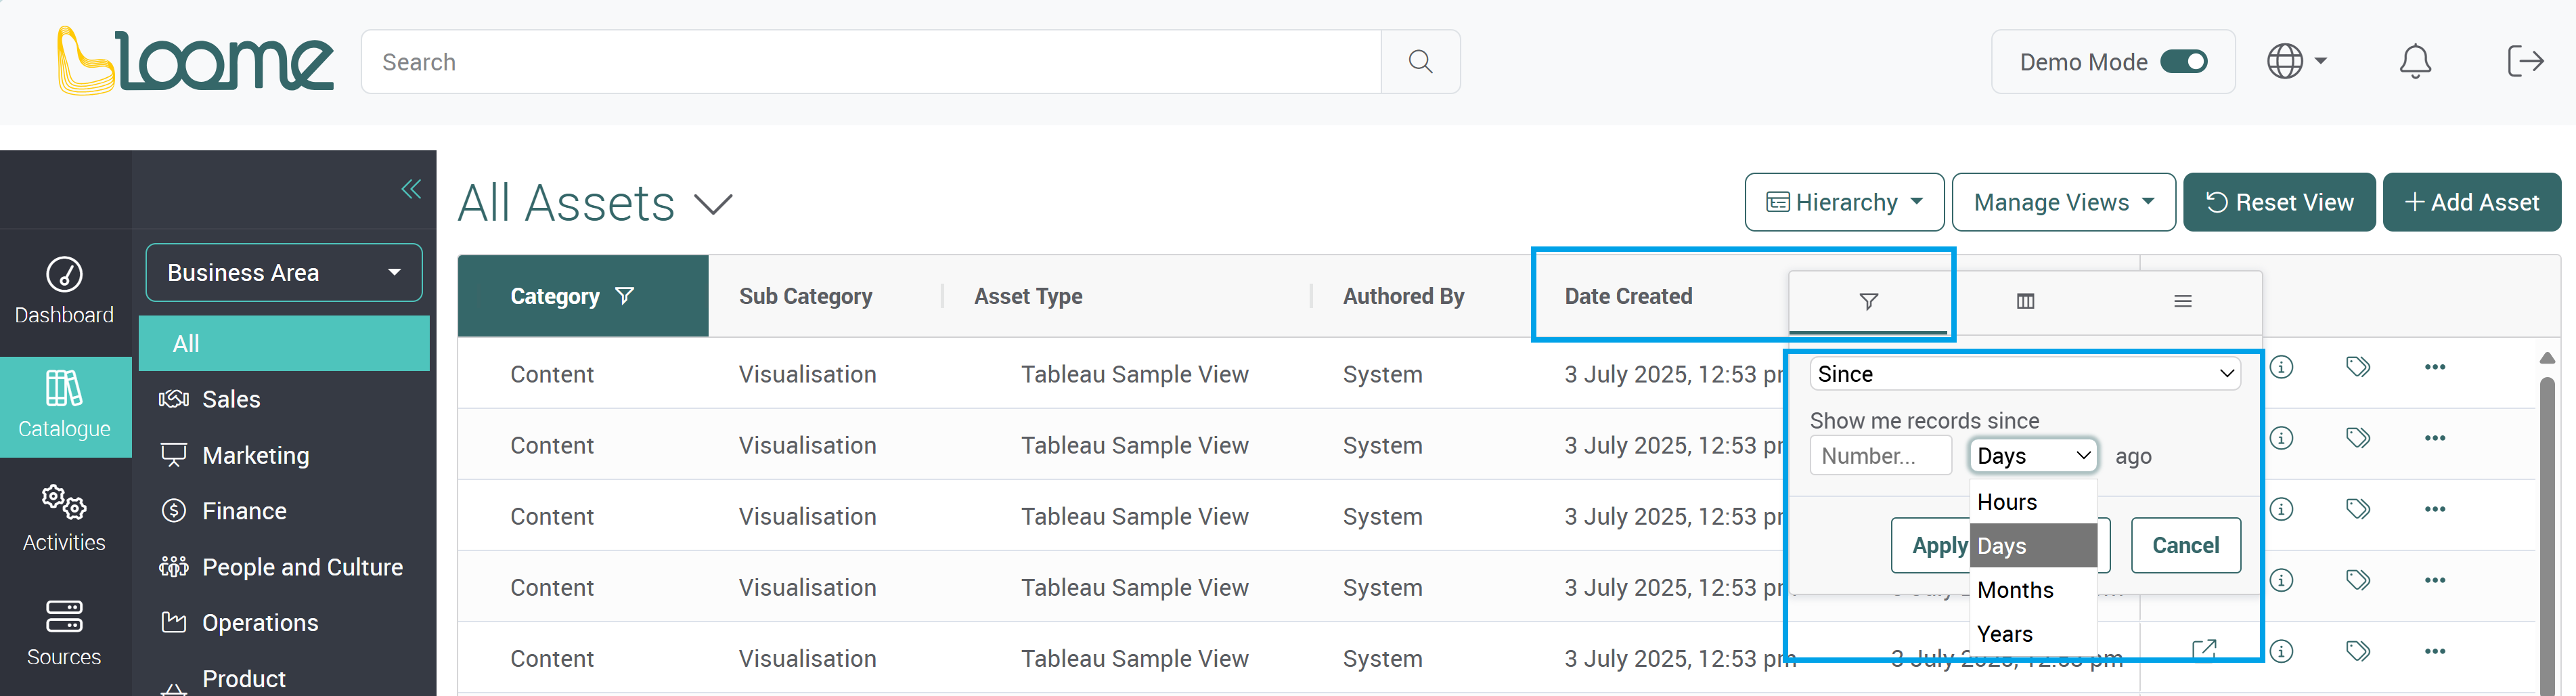This screenshot has height=696, width=2576.
Task: Open info icon on third asset row
Action: tap(2281, 509)
